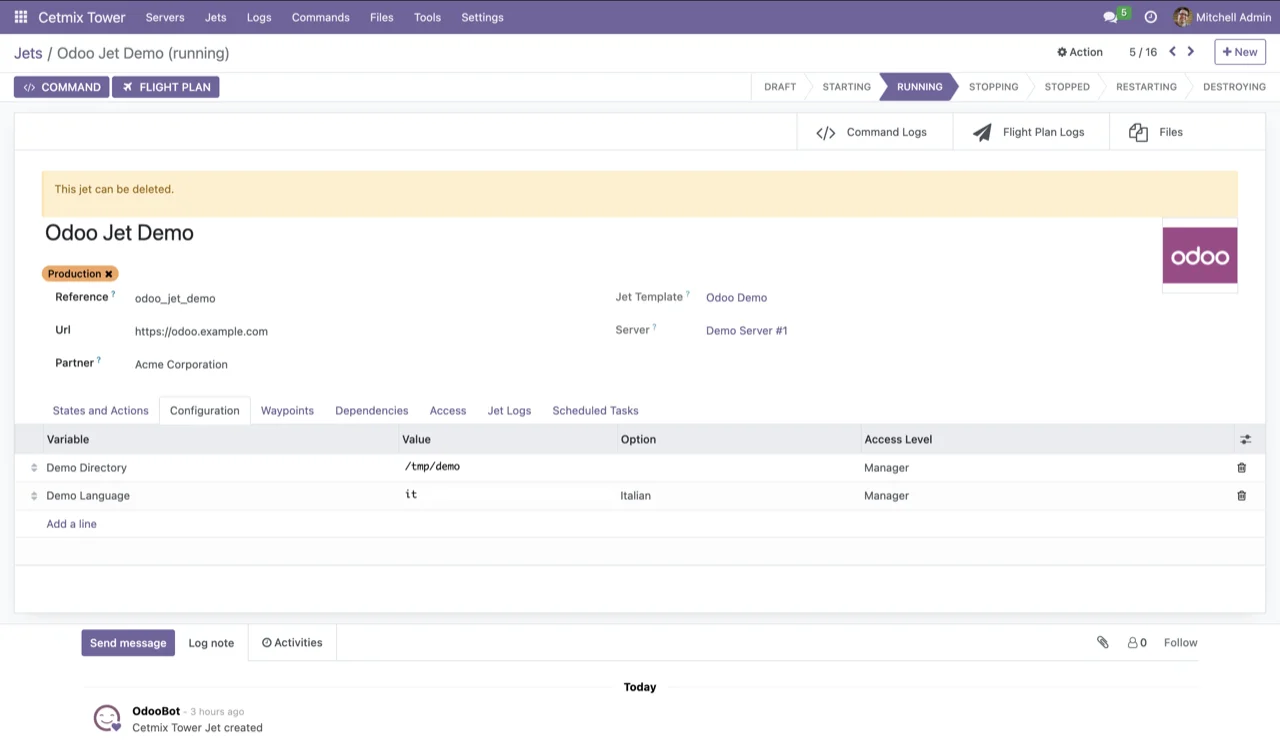Switch to the Waypoints tab
The height and width of the screenshot is (743, 1280).
(x=287, y=410)
